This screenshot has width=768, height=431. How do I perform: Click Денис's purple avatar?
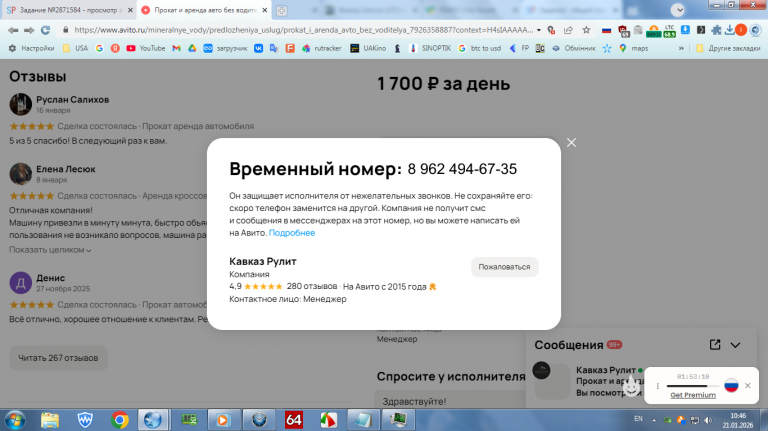(x=21, y=283)
